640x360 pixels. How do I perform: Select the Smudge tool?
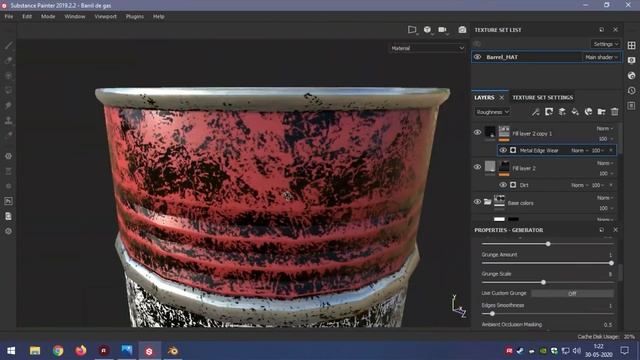click(9, 105)
